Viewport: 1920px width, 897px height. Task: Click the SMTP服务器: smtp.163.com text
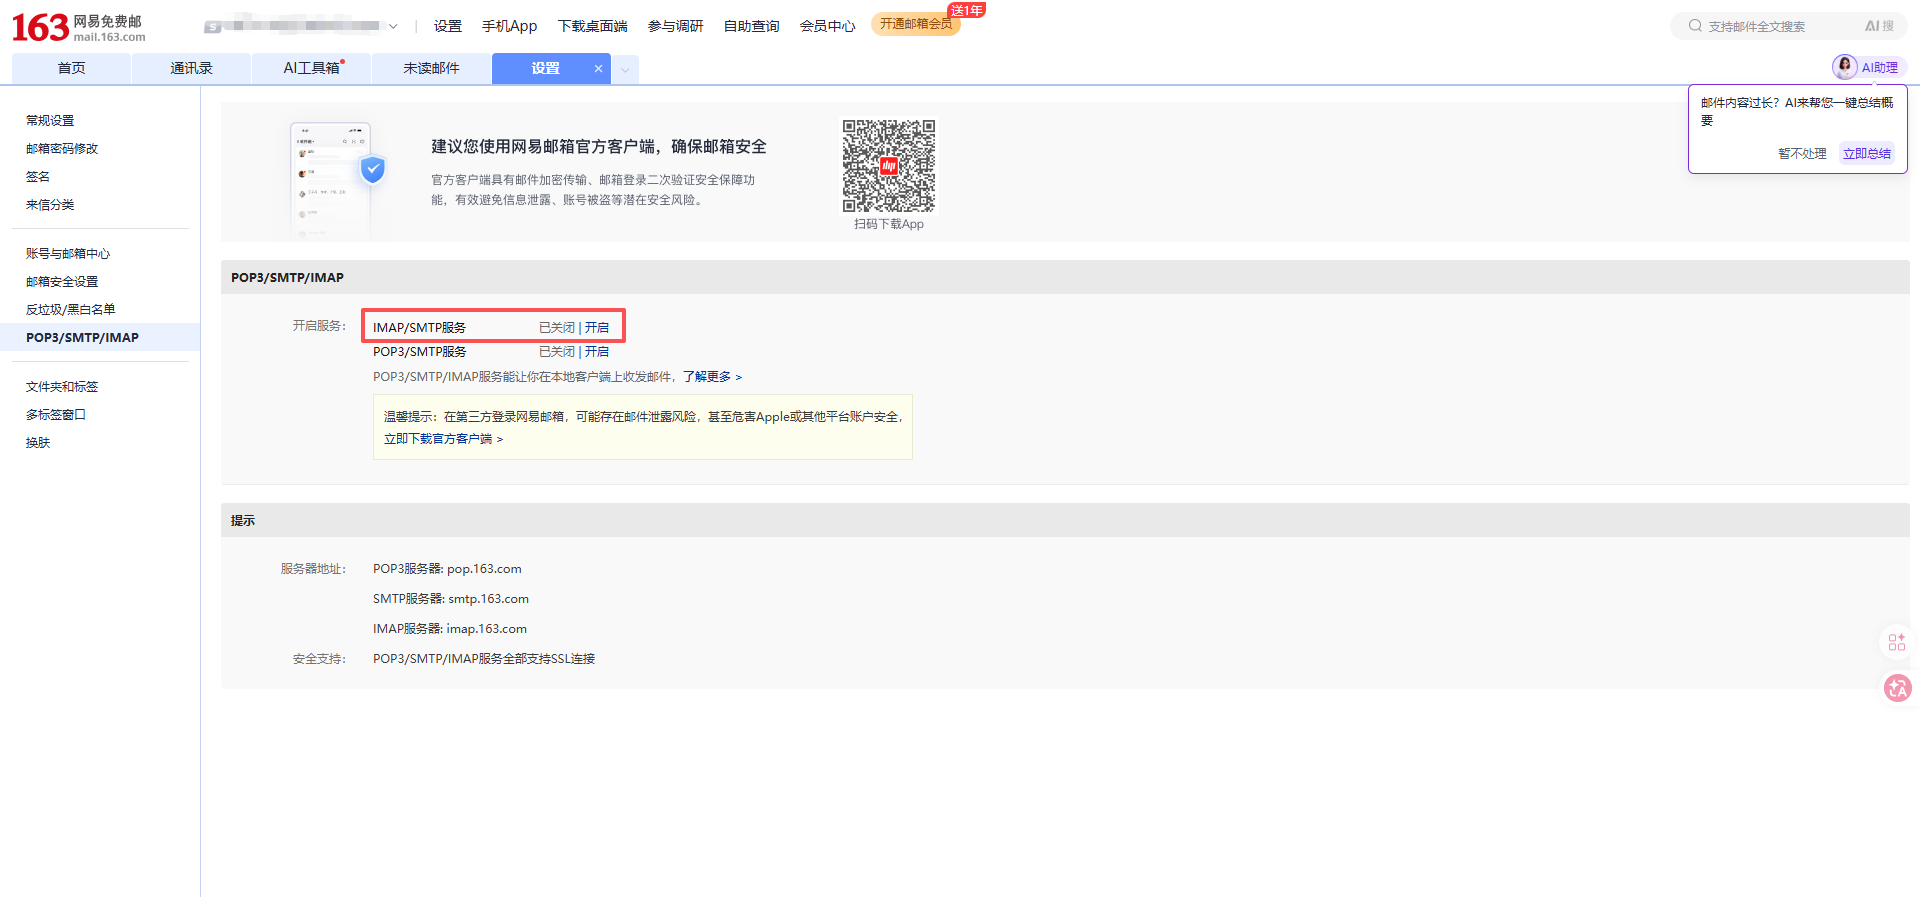pyautogui.click(x=451, y=598)
